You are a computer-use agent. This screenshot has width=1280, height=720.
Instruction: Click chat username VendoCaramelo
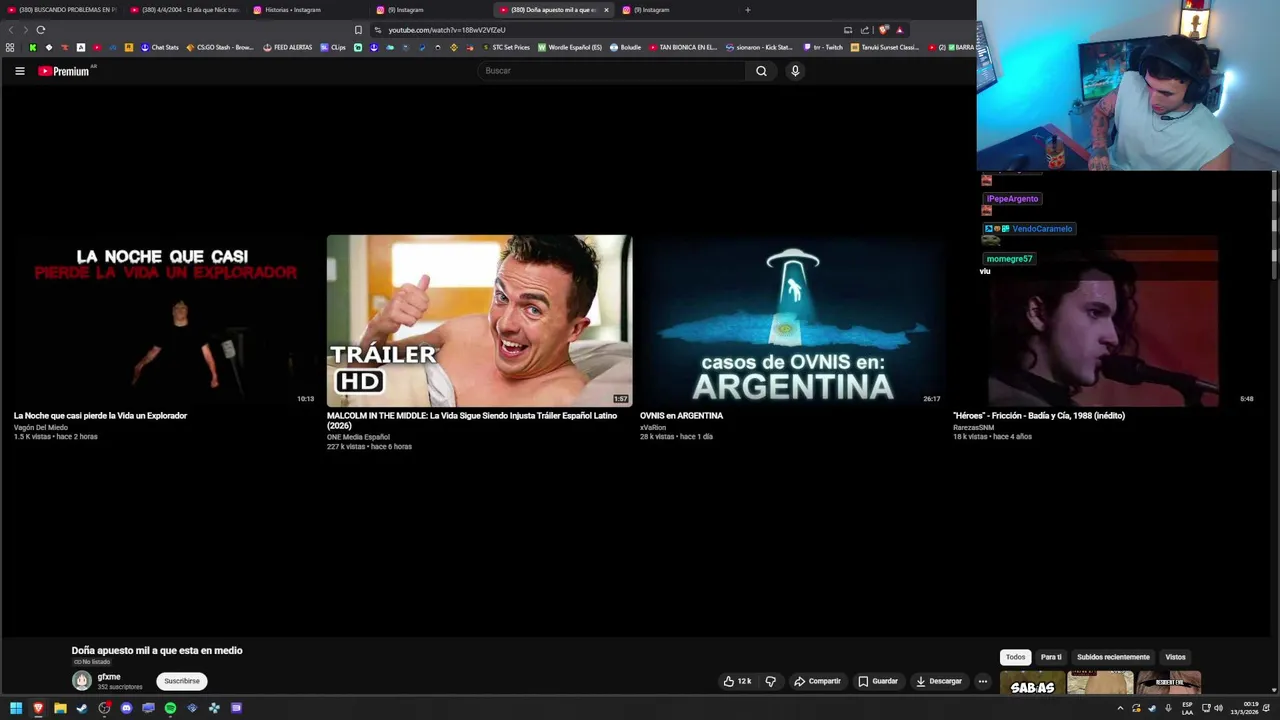tap(1041, 229)
